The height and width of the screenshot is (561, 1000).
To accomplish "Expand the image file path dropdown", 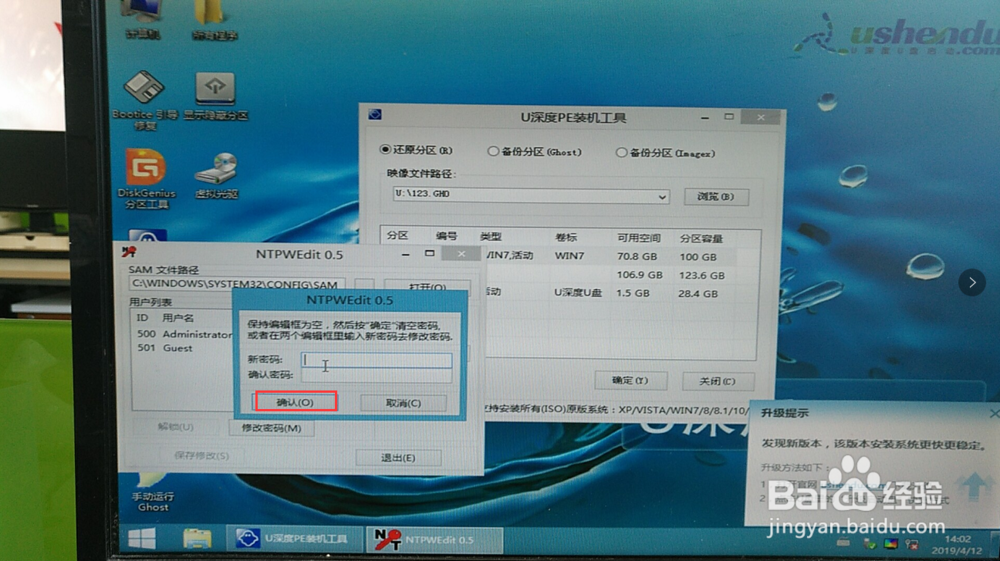I will click(662, 196).
